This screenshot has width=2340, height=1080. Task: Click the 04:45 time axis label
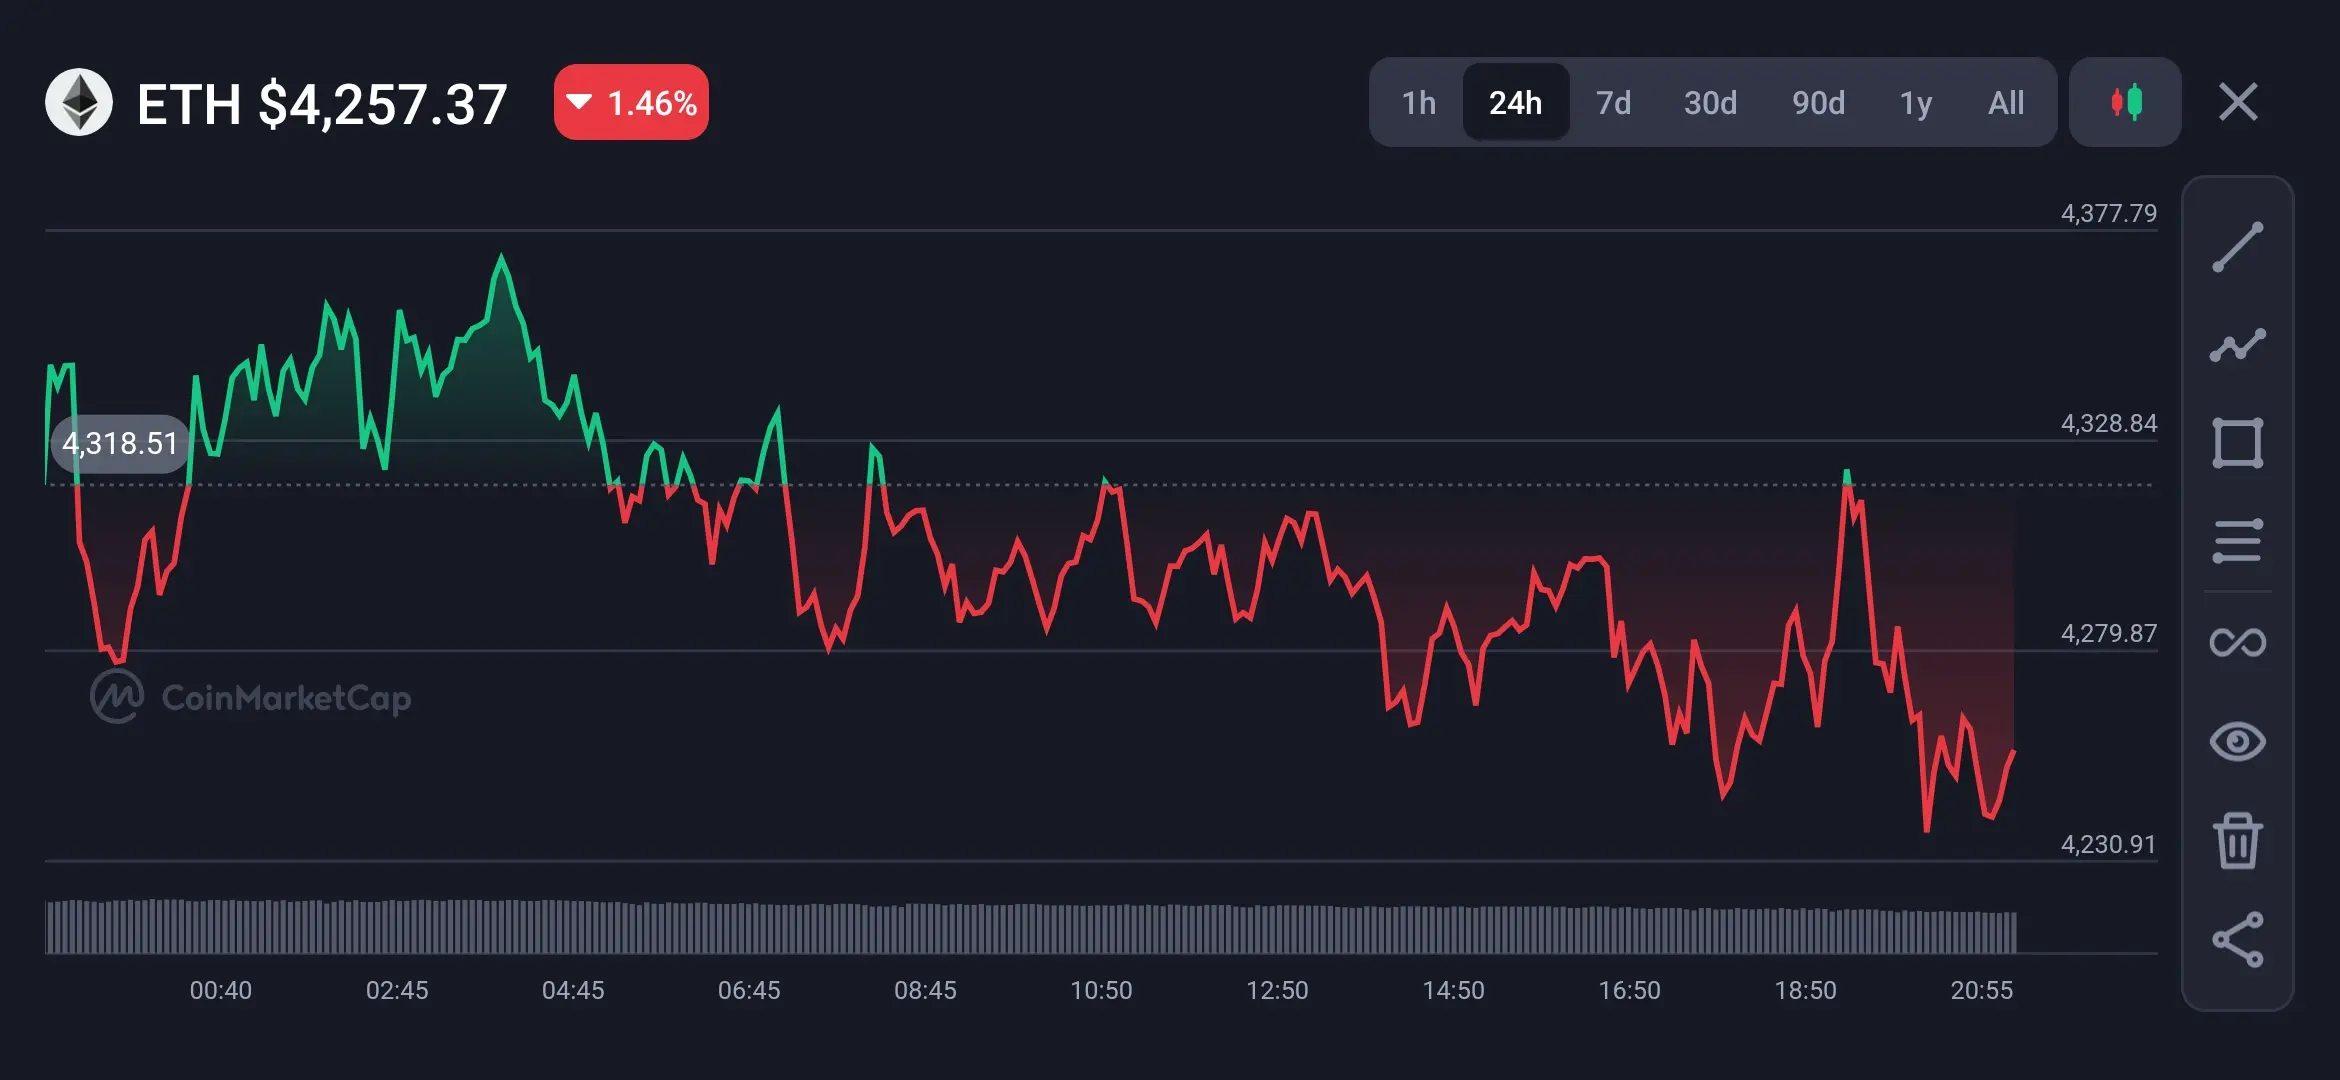pos(573,990)
